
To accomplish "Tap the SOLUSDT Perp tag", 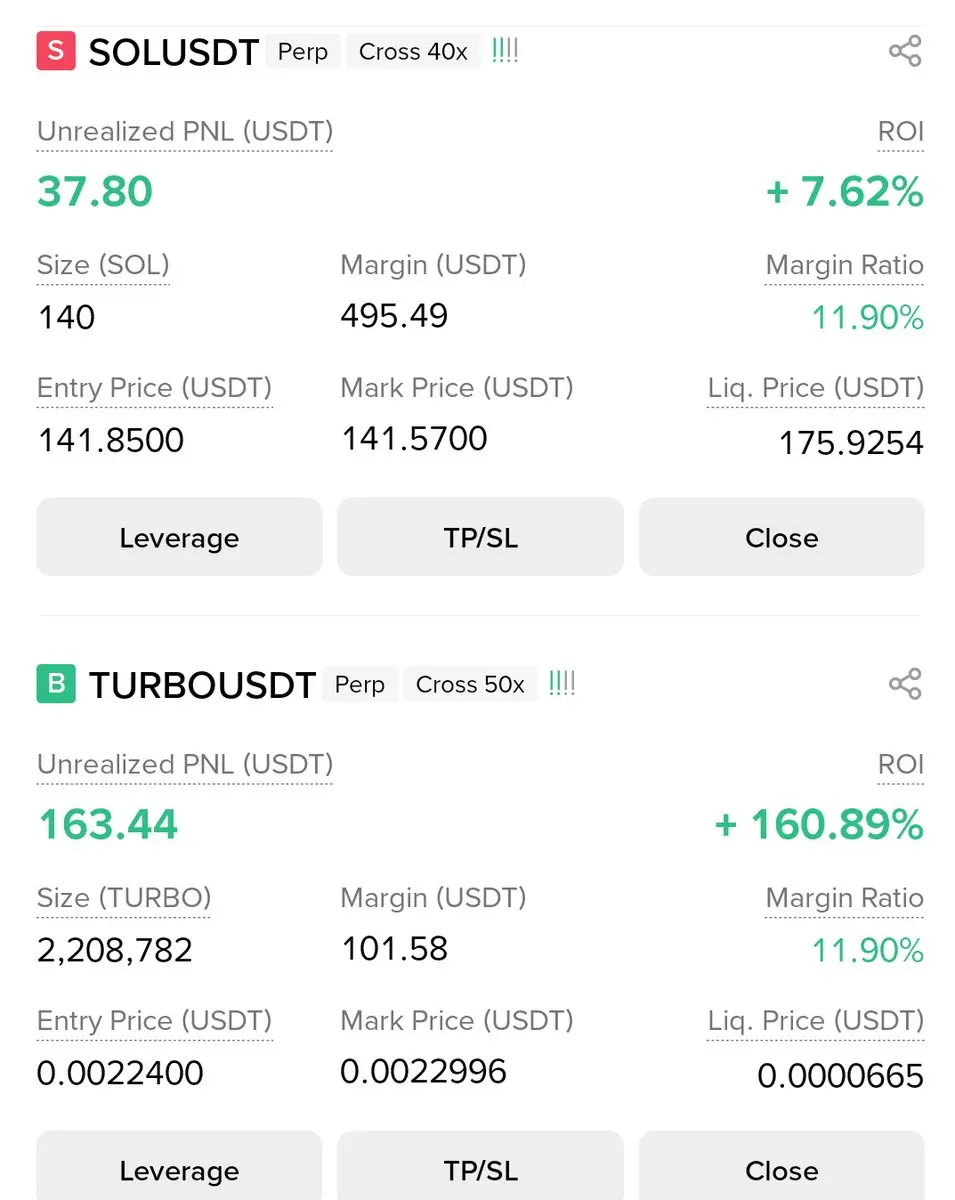I will 303,51.
